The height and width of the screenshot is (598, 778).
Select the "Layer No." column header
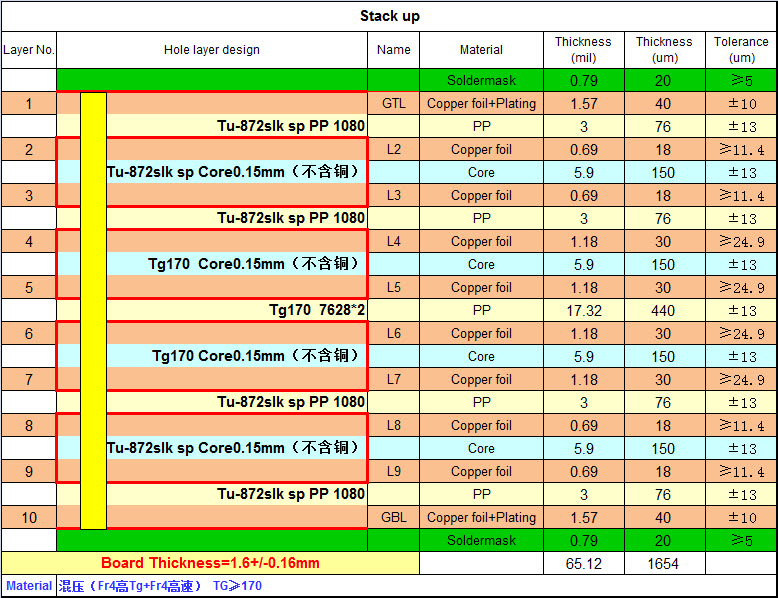(x=29, y=50)
